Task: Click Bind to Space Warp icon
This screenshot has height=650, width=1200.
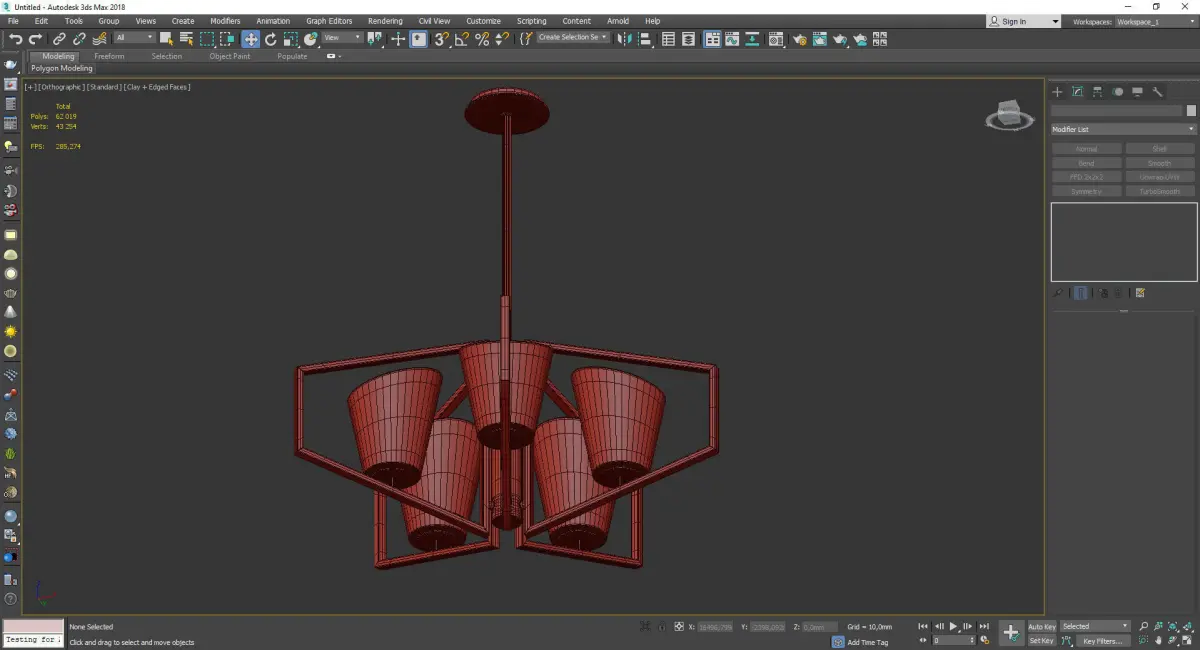Action: (x=100, y=39)
